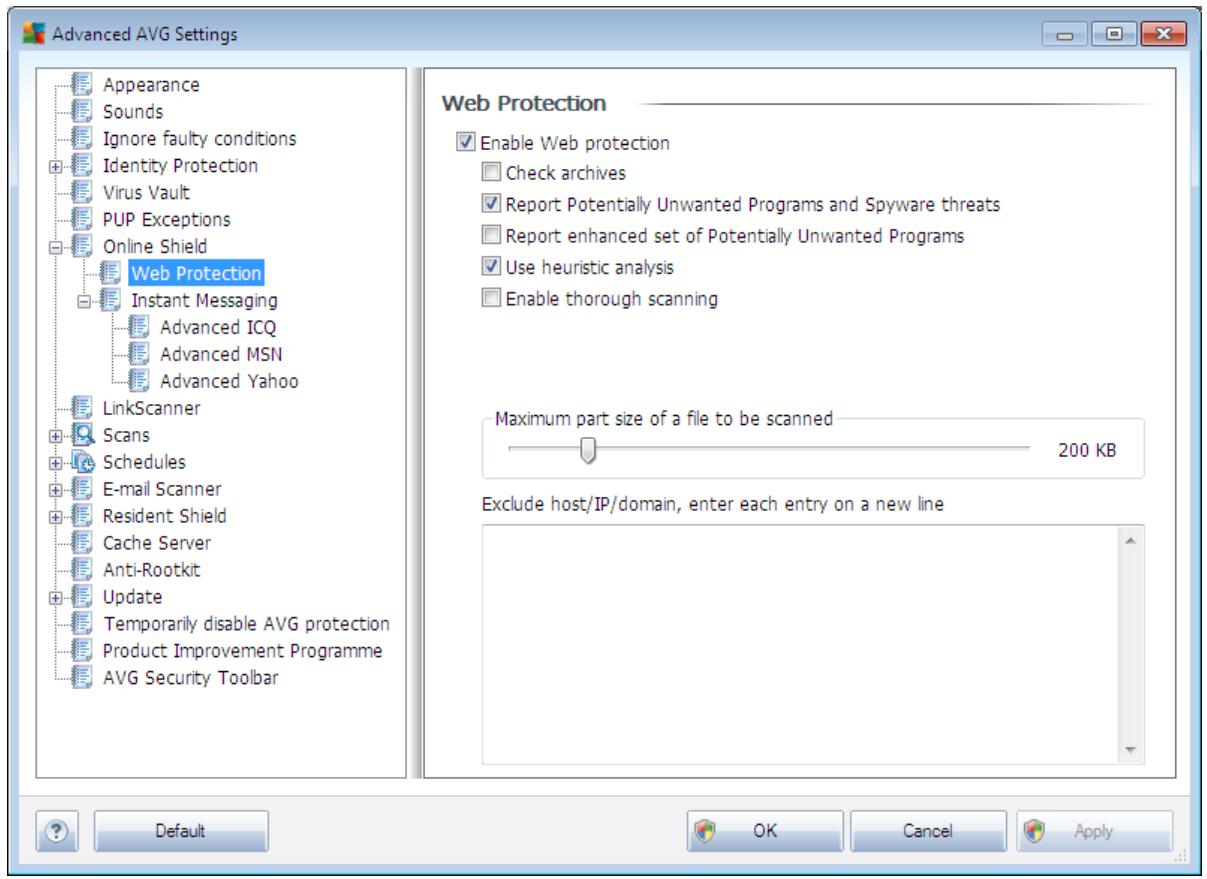
Task: Toggle Use heuristic analysis checkbox
Action: 490,267
